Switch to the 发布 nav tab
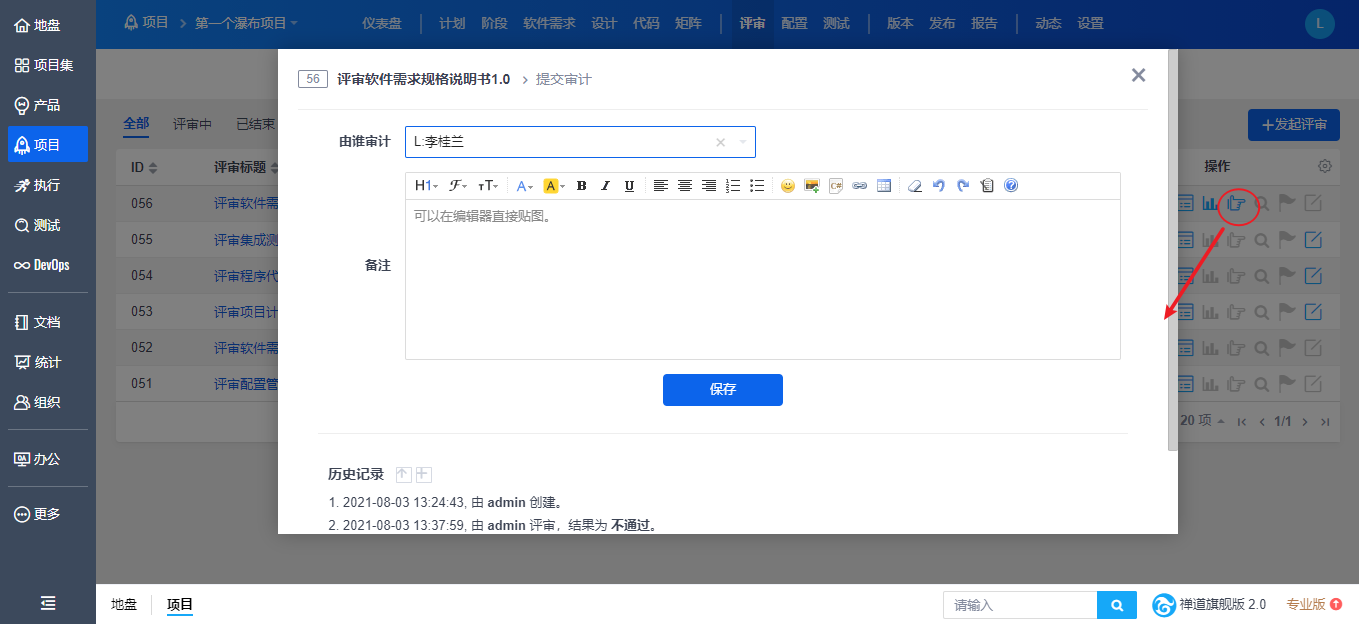This screenshot has height=624, width=1359. coord(942,23)
